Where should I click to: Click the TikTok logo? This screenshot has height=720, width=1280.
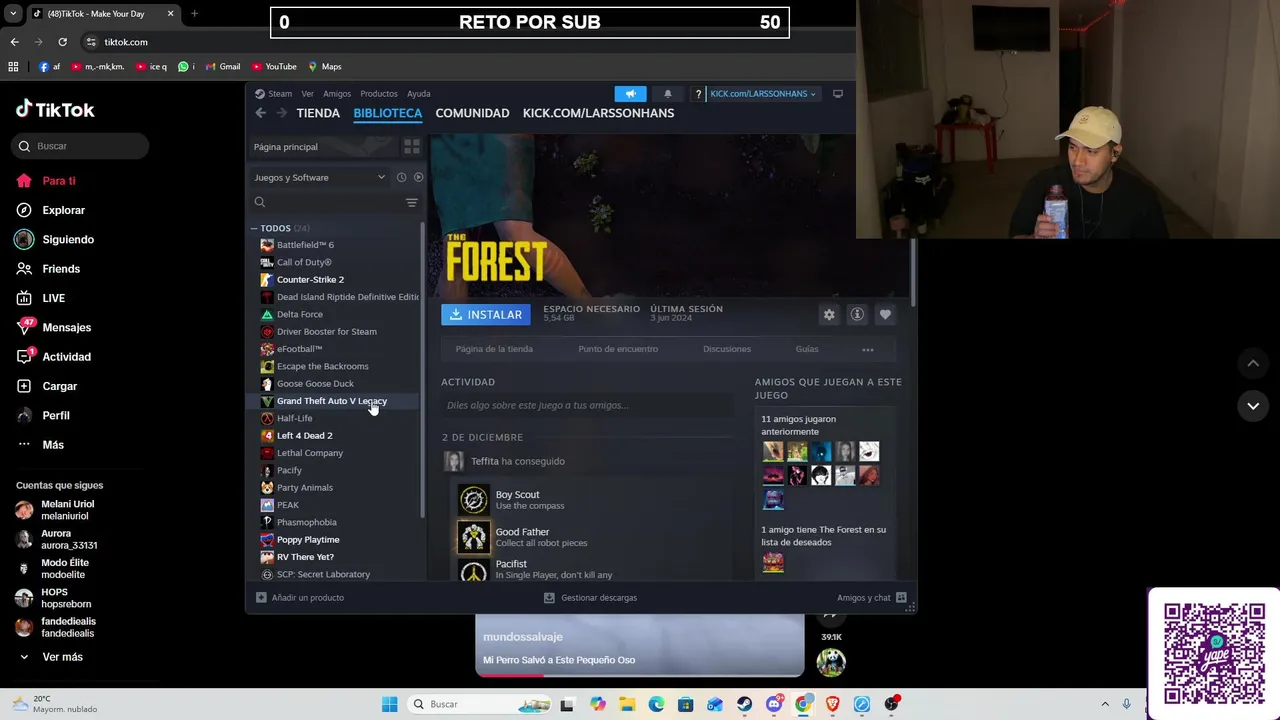[55, 109]
